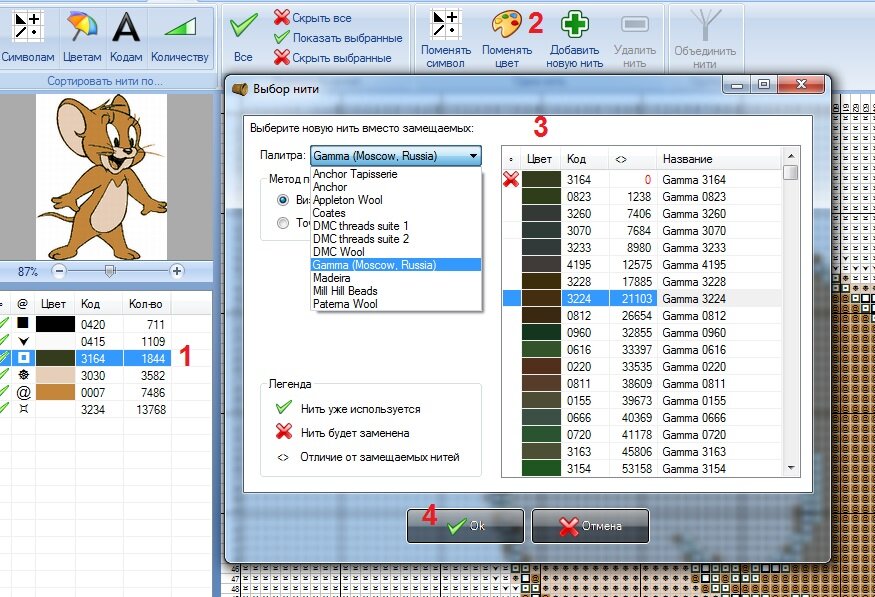The width and height of the screenshot is (875, 597).
Task: Click Jerry mouse preview thumbnail
Action: pyautogui.click(x=102, y=177)
